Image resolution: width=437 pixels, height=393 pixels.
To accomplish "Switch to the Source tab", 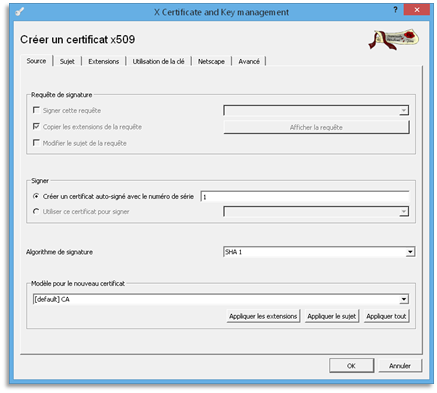I will [36, 61].
